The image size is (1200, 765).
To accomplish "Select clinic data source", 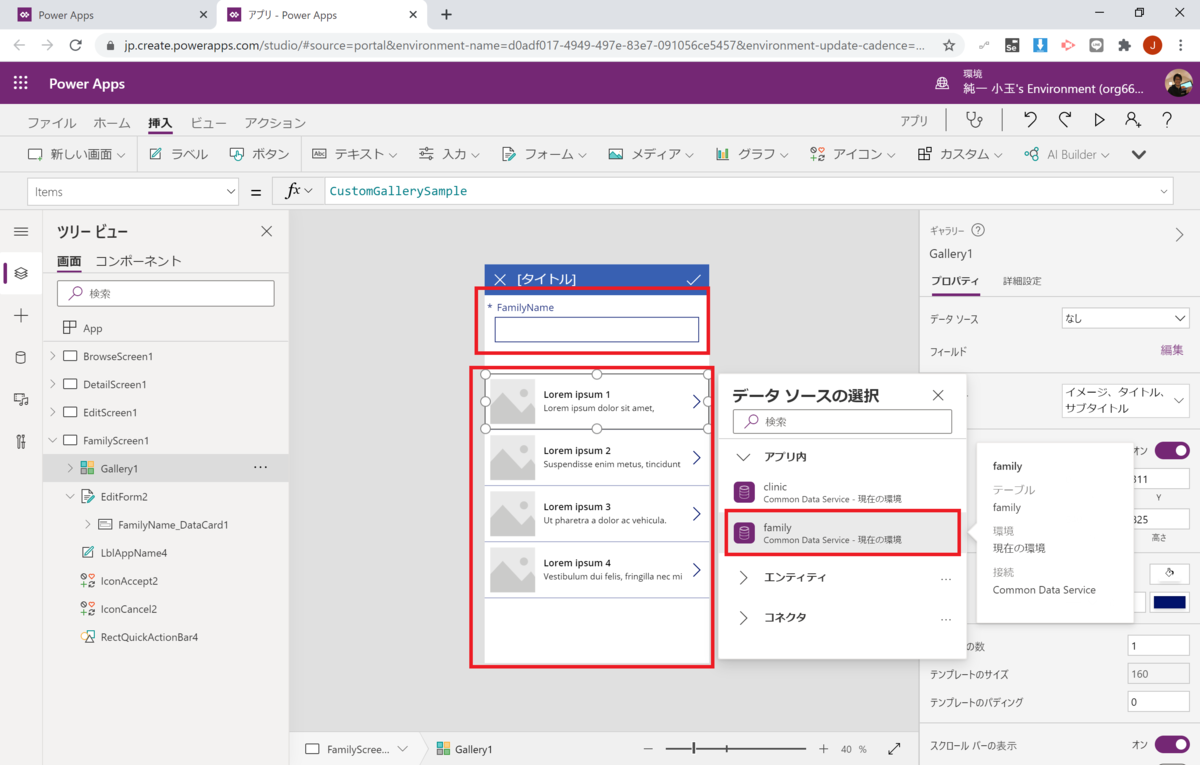I will [842, 492].
